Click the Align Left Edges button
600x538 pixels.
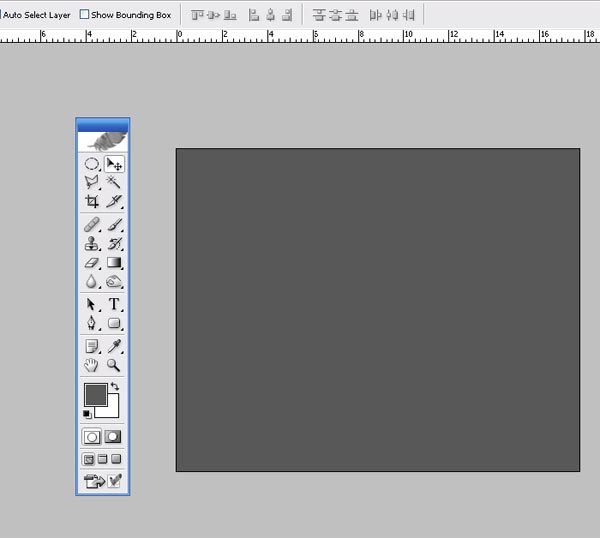click(x=254, y=15)
